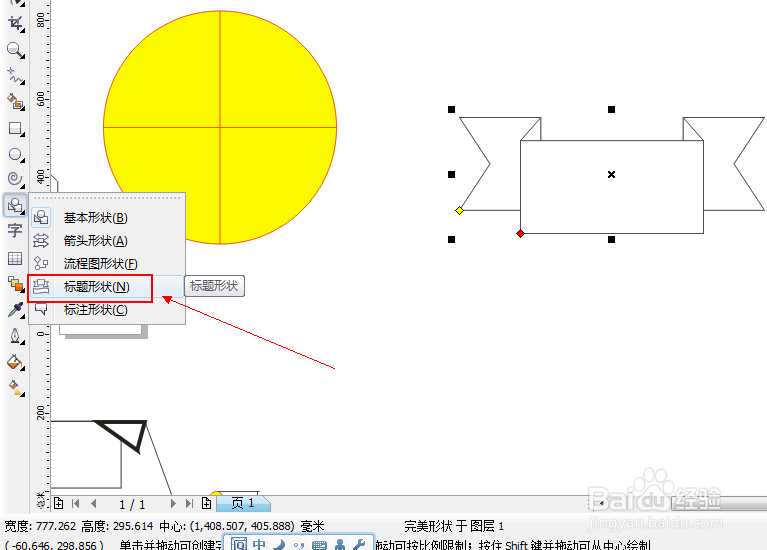This screenshot has height=550, width=767.
Task: Click the bottom-middle selection handle of banner
Action: coord(611,239)
